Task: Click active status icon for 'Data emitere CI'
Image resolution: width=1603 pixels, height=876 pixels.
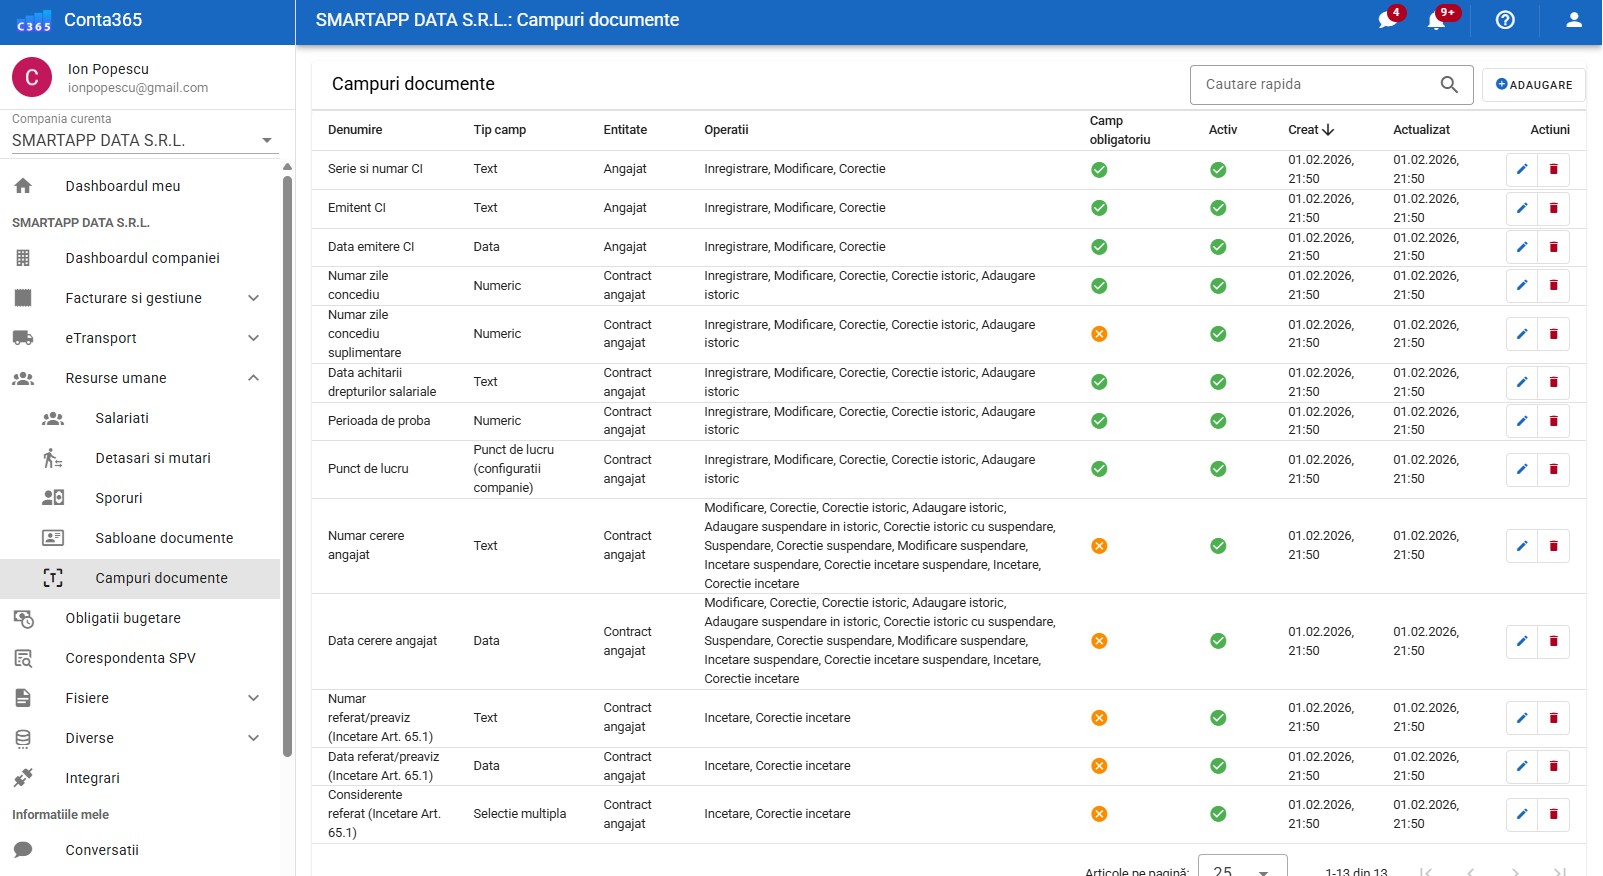Action: point(1218,247)
